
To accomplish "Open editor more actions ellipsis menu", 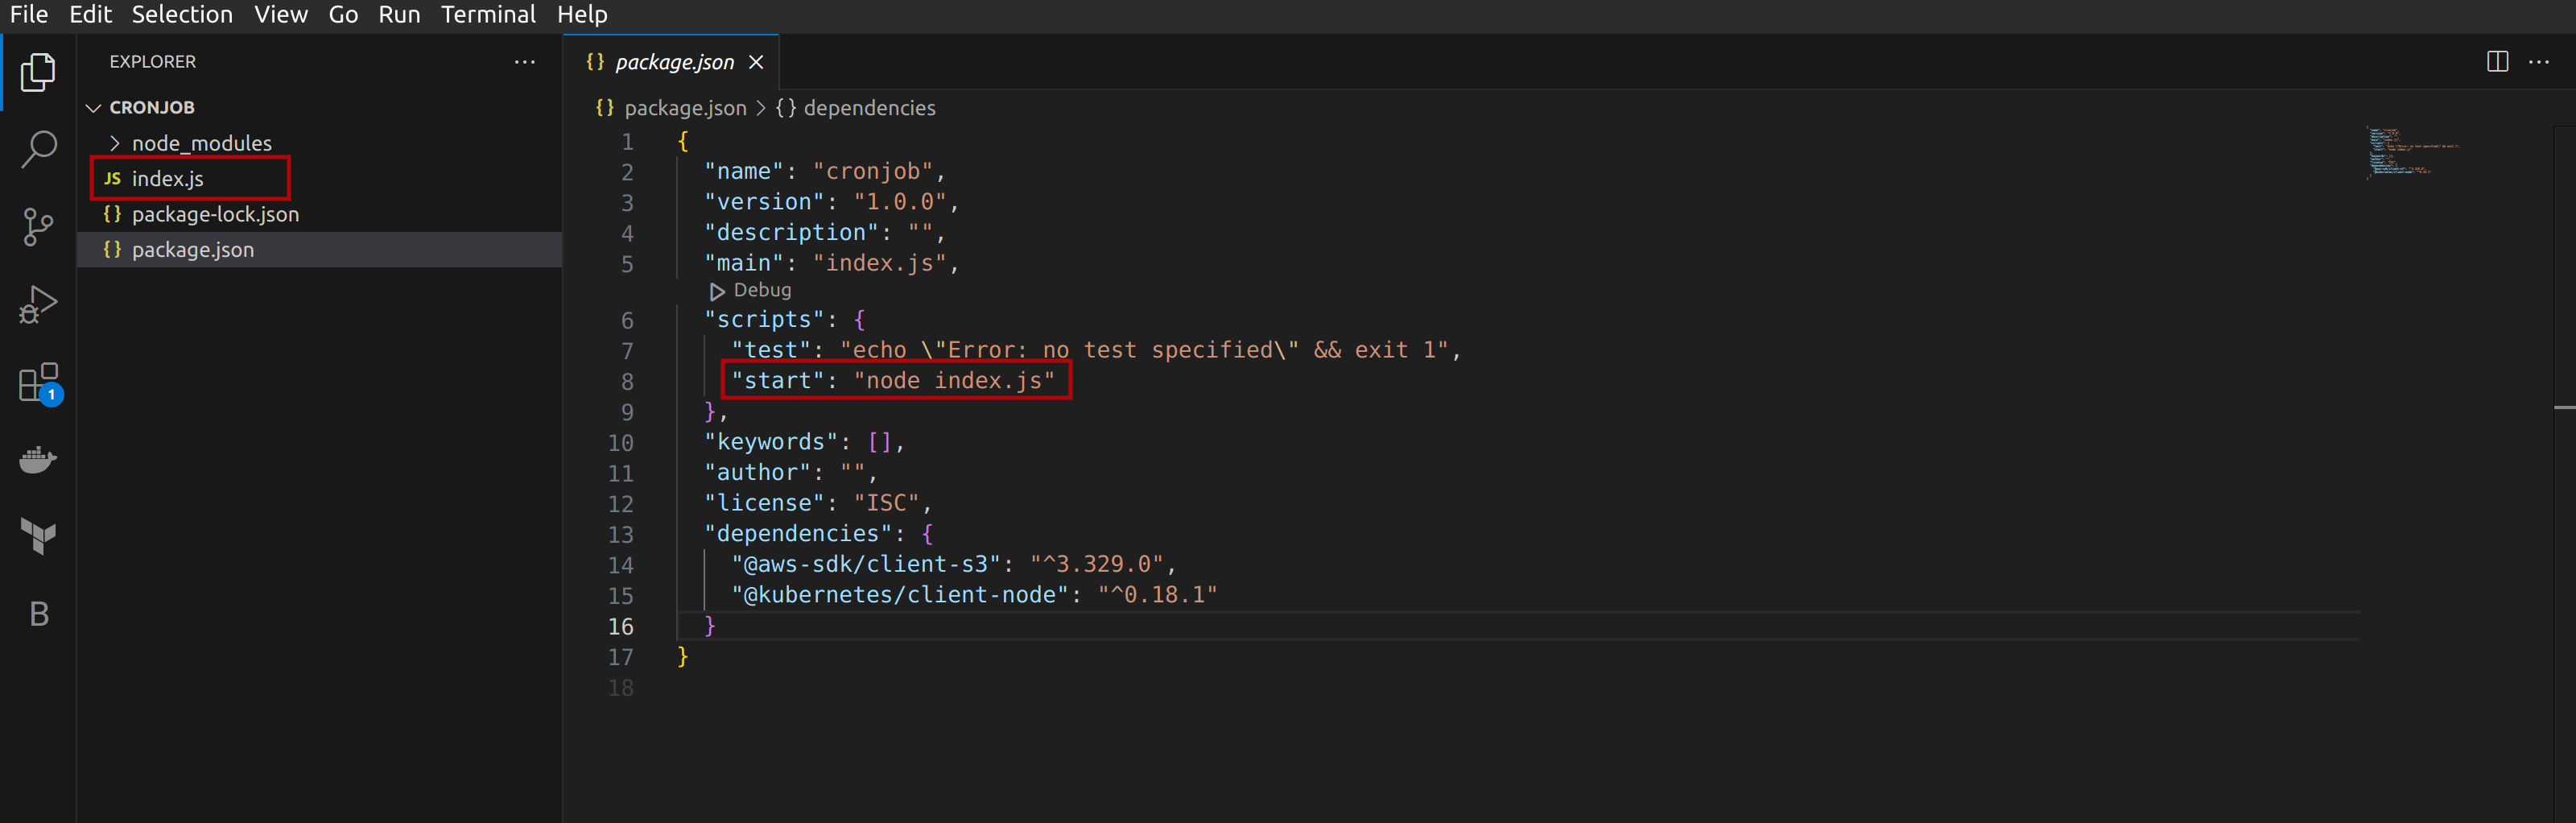I will pyautogui.click(x=2539, y=62).
